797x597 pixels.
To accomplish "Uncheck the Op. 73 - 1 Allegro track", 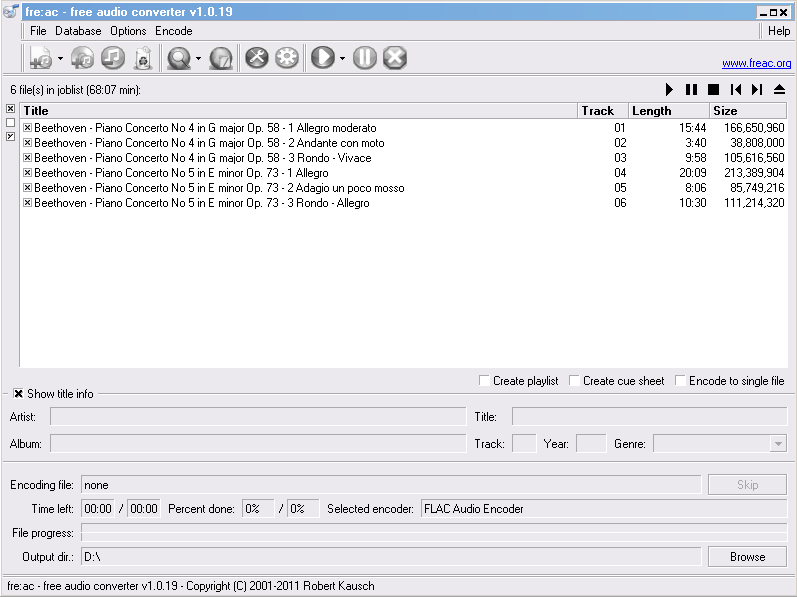I will pos(27,173).
